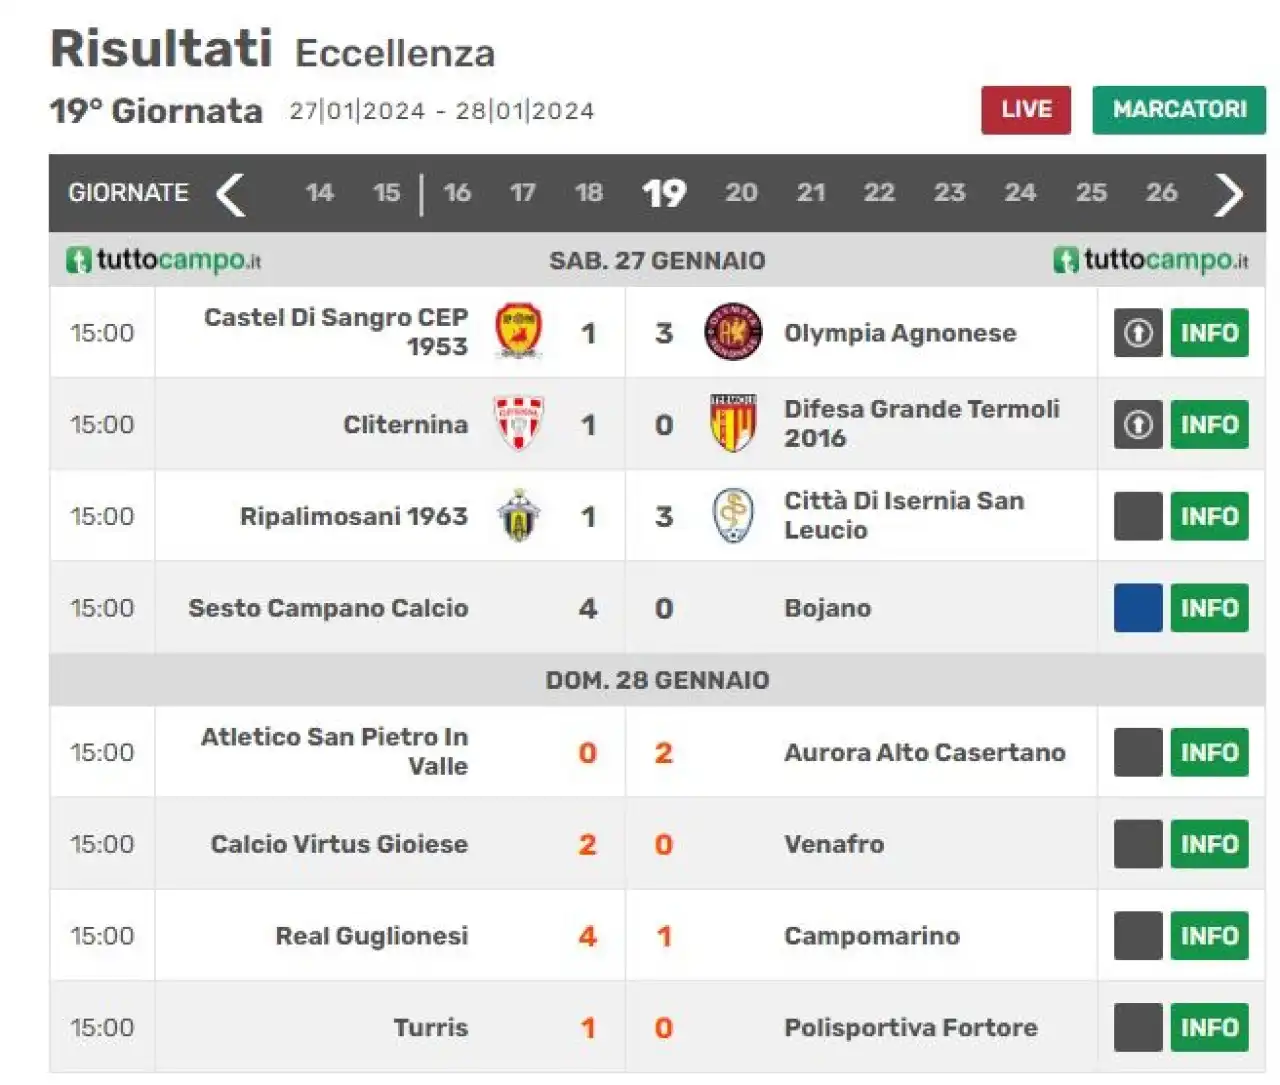Select giornata 18 in the day bar

pyautogui.click(x=589, y=192)
